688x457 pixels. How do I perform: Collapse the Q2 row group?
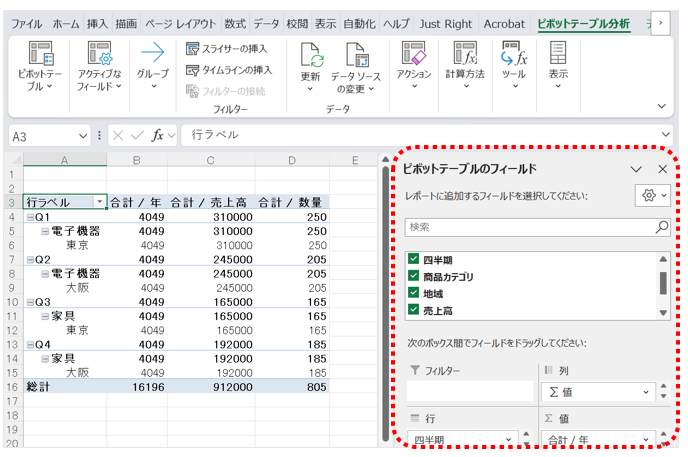coord(30,260)
